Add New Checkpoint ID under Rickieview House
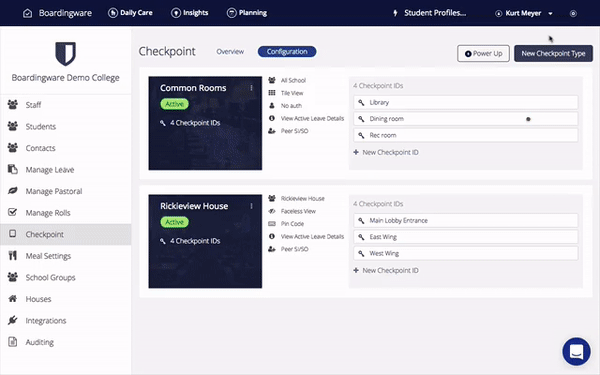 (386, 271)
